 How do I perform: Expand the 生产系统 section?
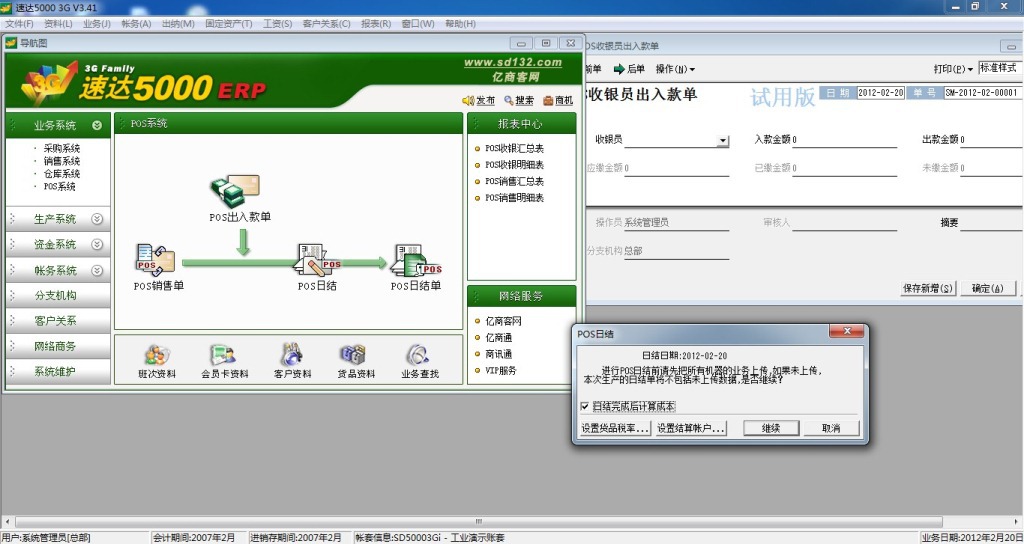click(x=97, y=219)
